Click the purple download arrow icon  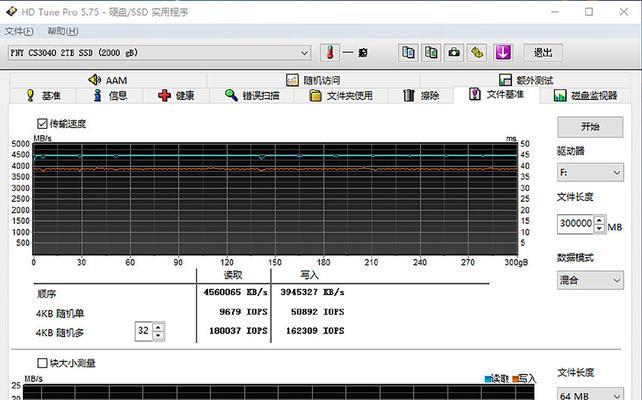tap(503, 52)
